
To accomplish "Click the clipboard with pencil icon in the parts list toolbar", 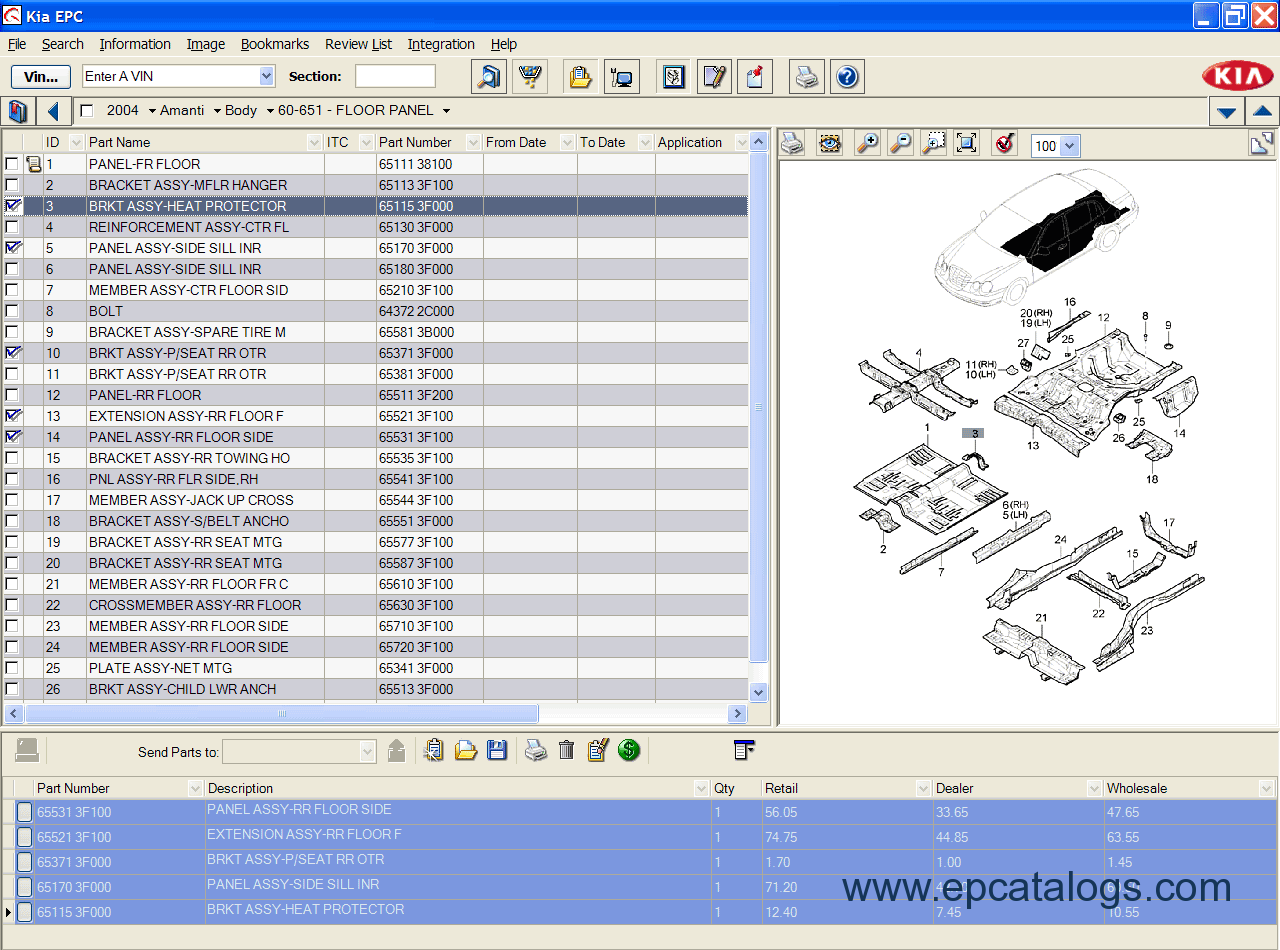I will coord(598,750).
